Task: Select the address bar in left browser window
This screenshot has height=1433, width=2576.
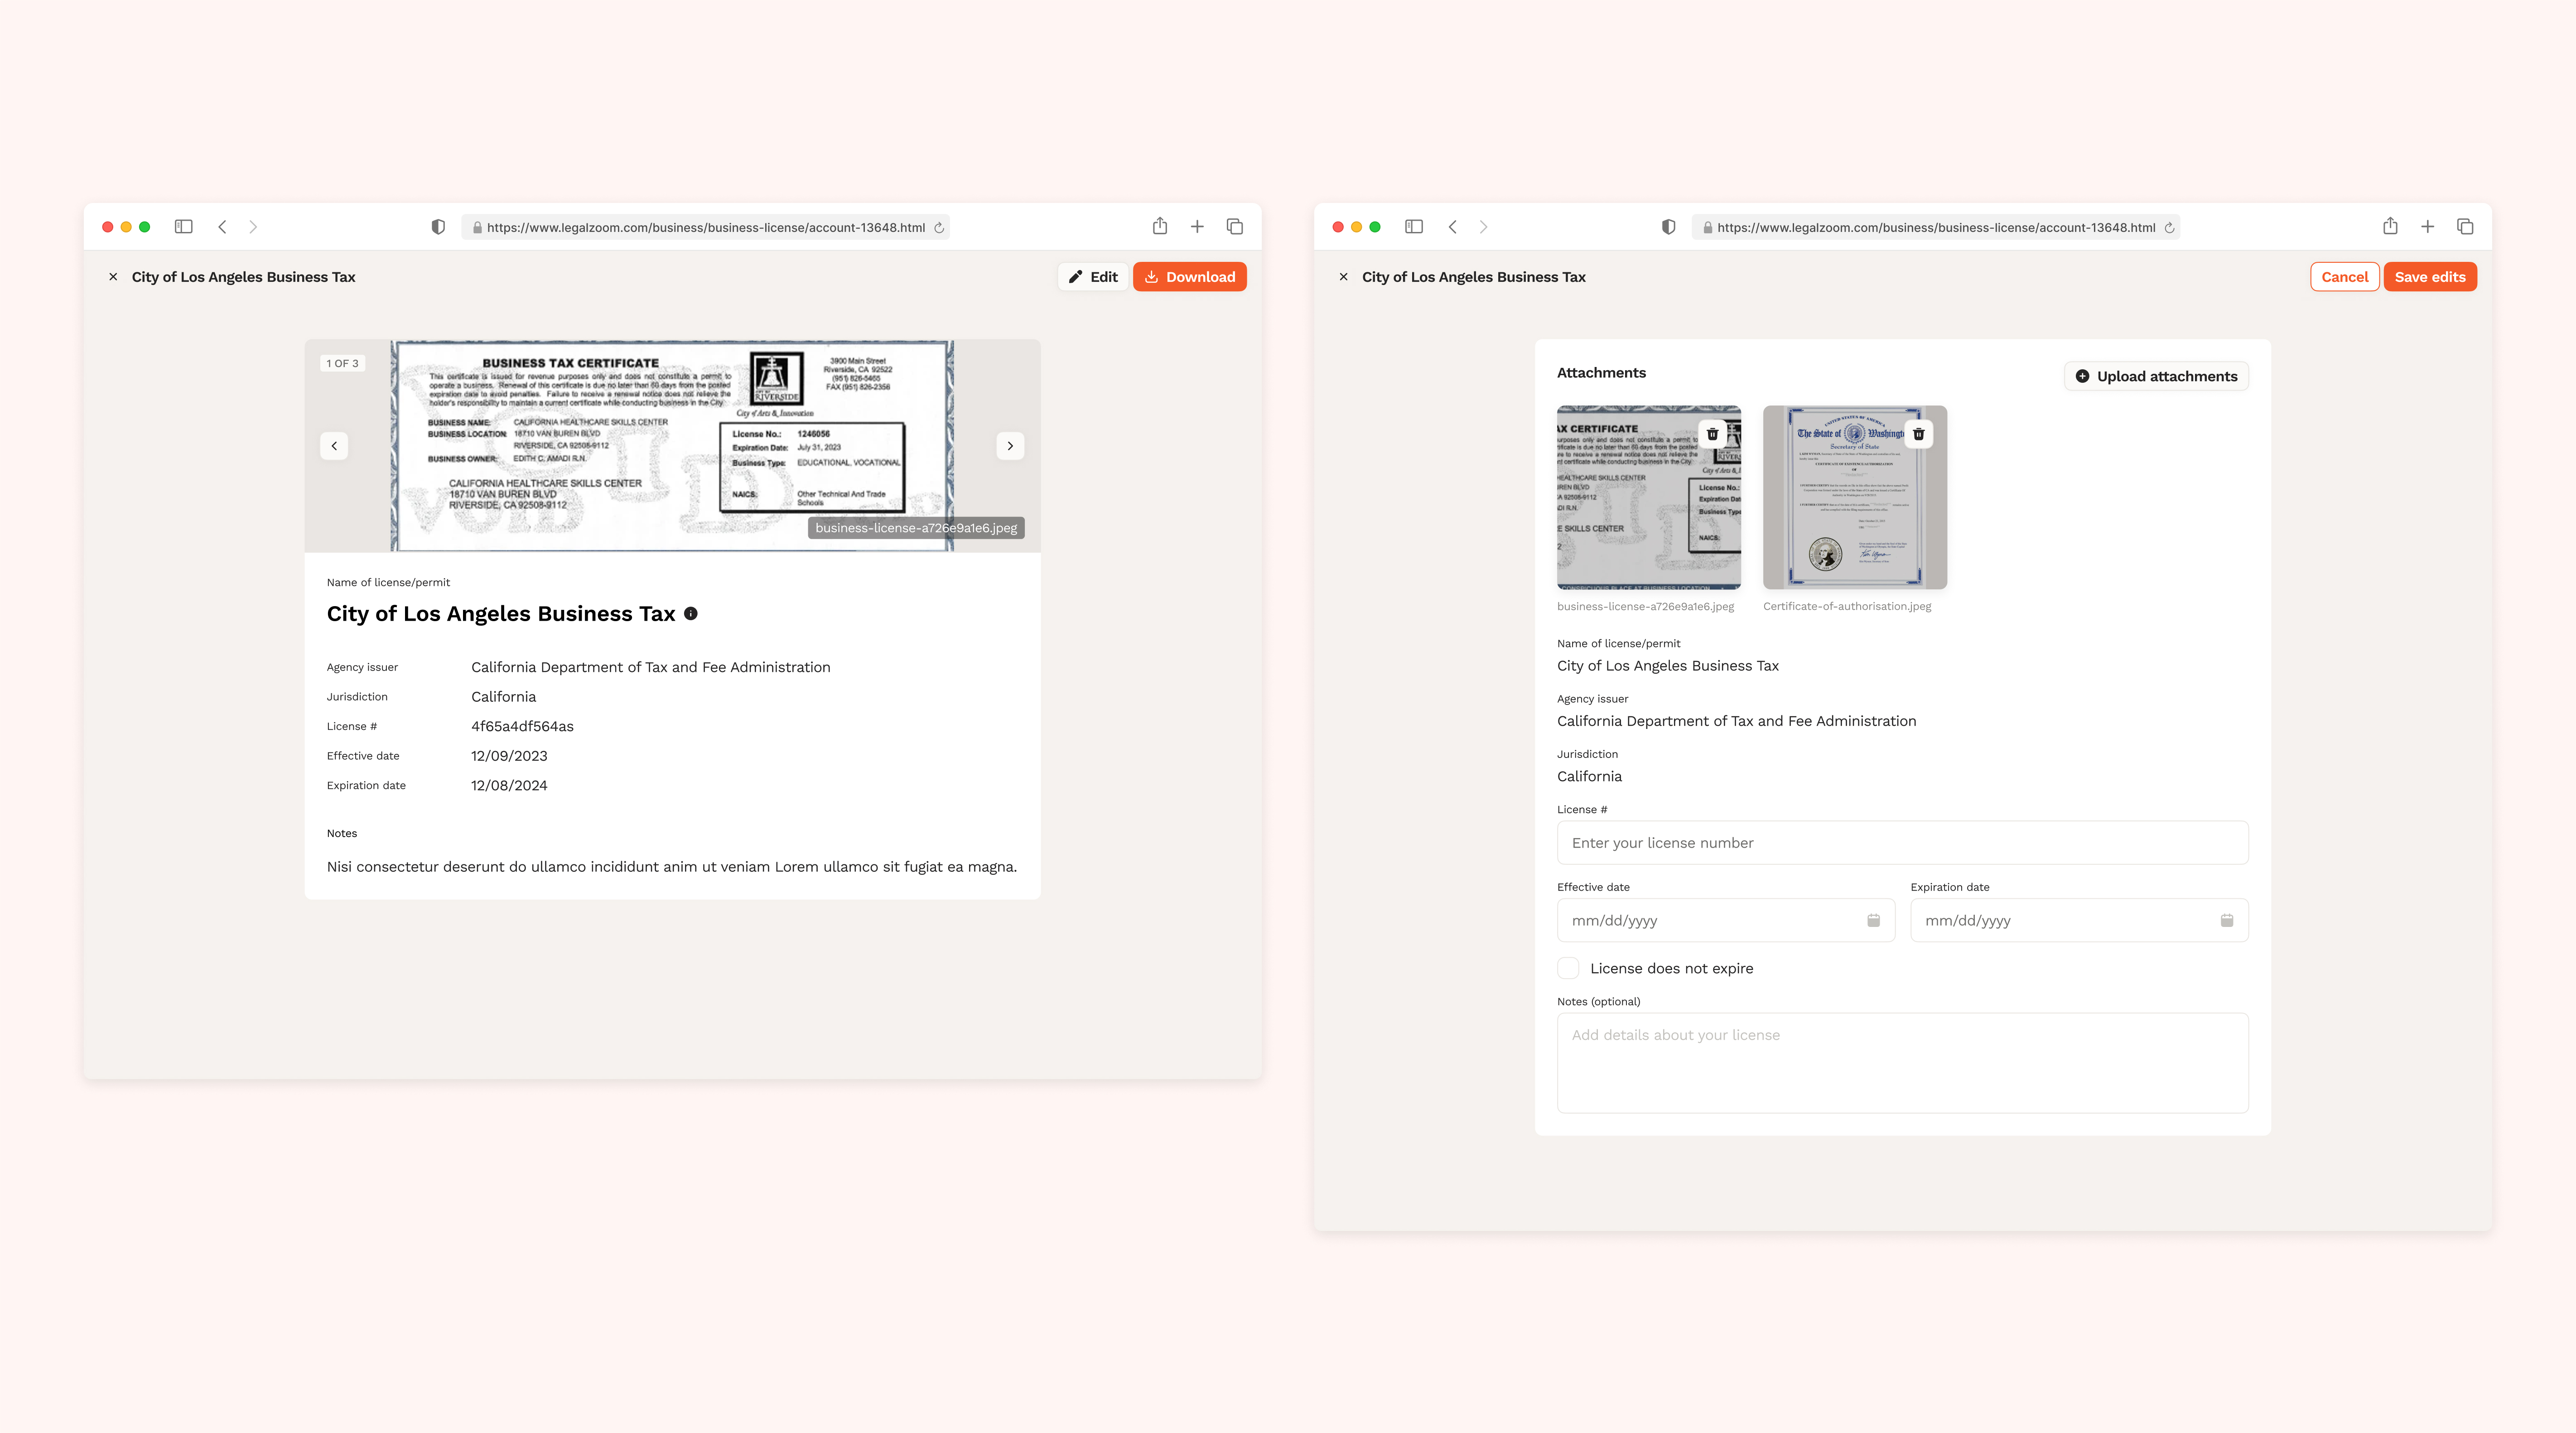Action: (x=705, y=228)
